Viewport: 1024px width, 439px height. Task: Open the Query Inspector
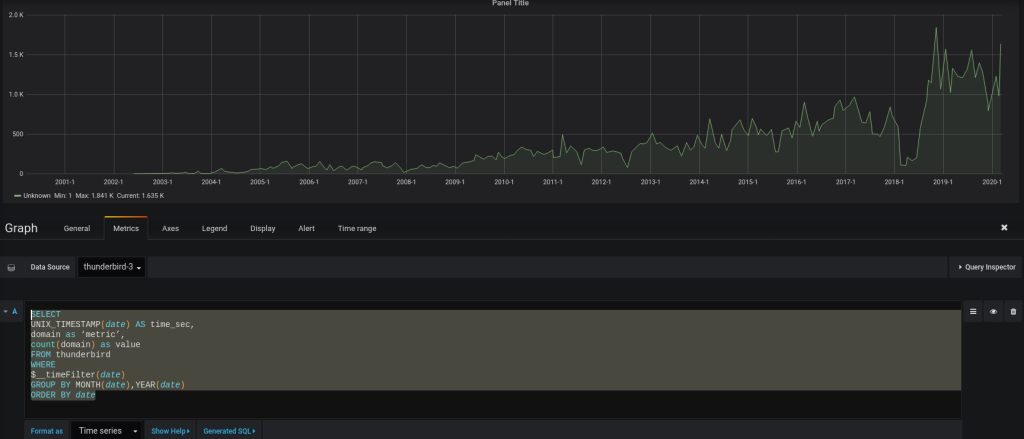[985, 268]
